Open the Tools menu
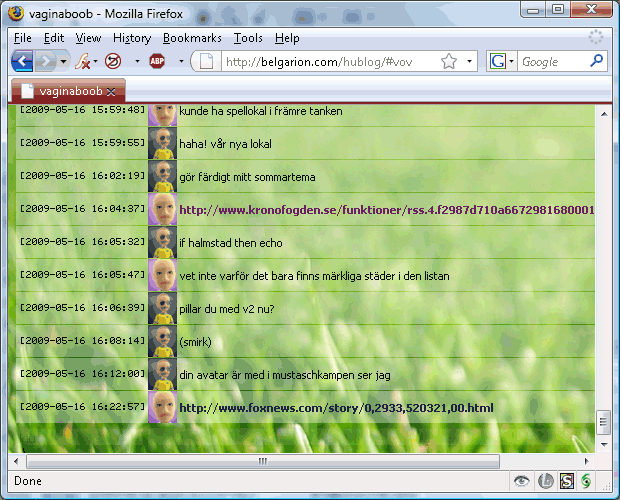The height and width of the screenshot is (500, 620). 248,38
